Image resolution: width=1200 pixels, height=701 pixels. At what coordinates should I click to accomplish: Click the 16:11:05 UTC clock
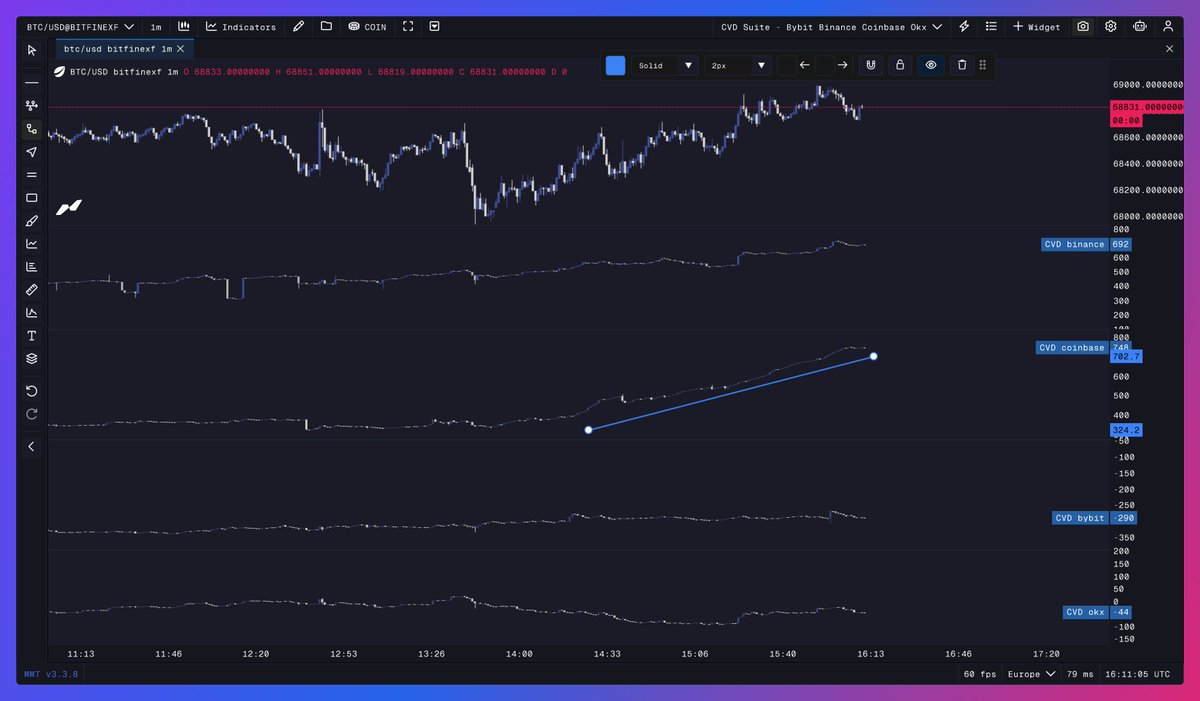click(x=1138, y=674)
